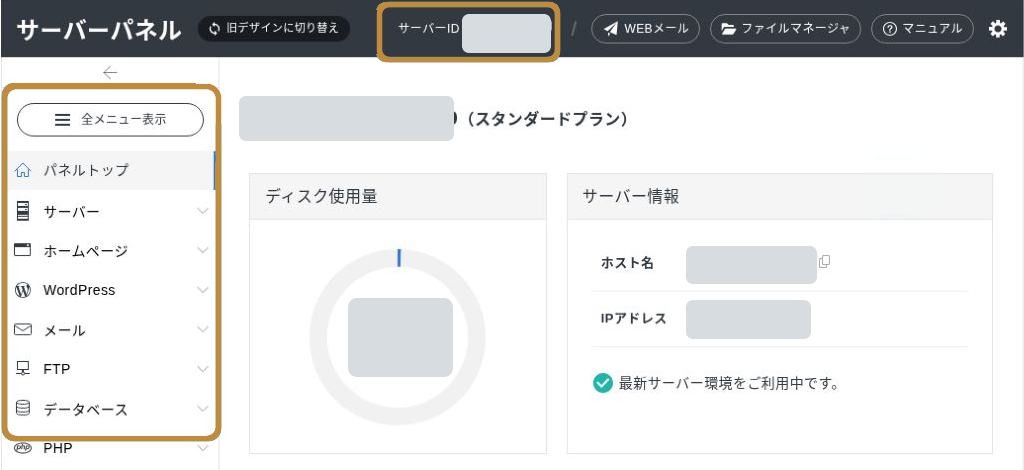
Task: Open the メール sidebar menu
Action: coord(110,330)
